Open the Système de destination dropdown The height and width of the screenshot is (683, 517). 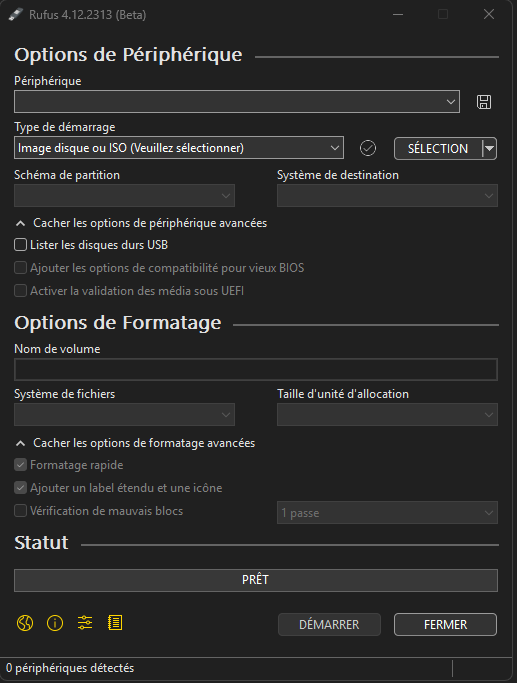[x=387, y=196]
